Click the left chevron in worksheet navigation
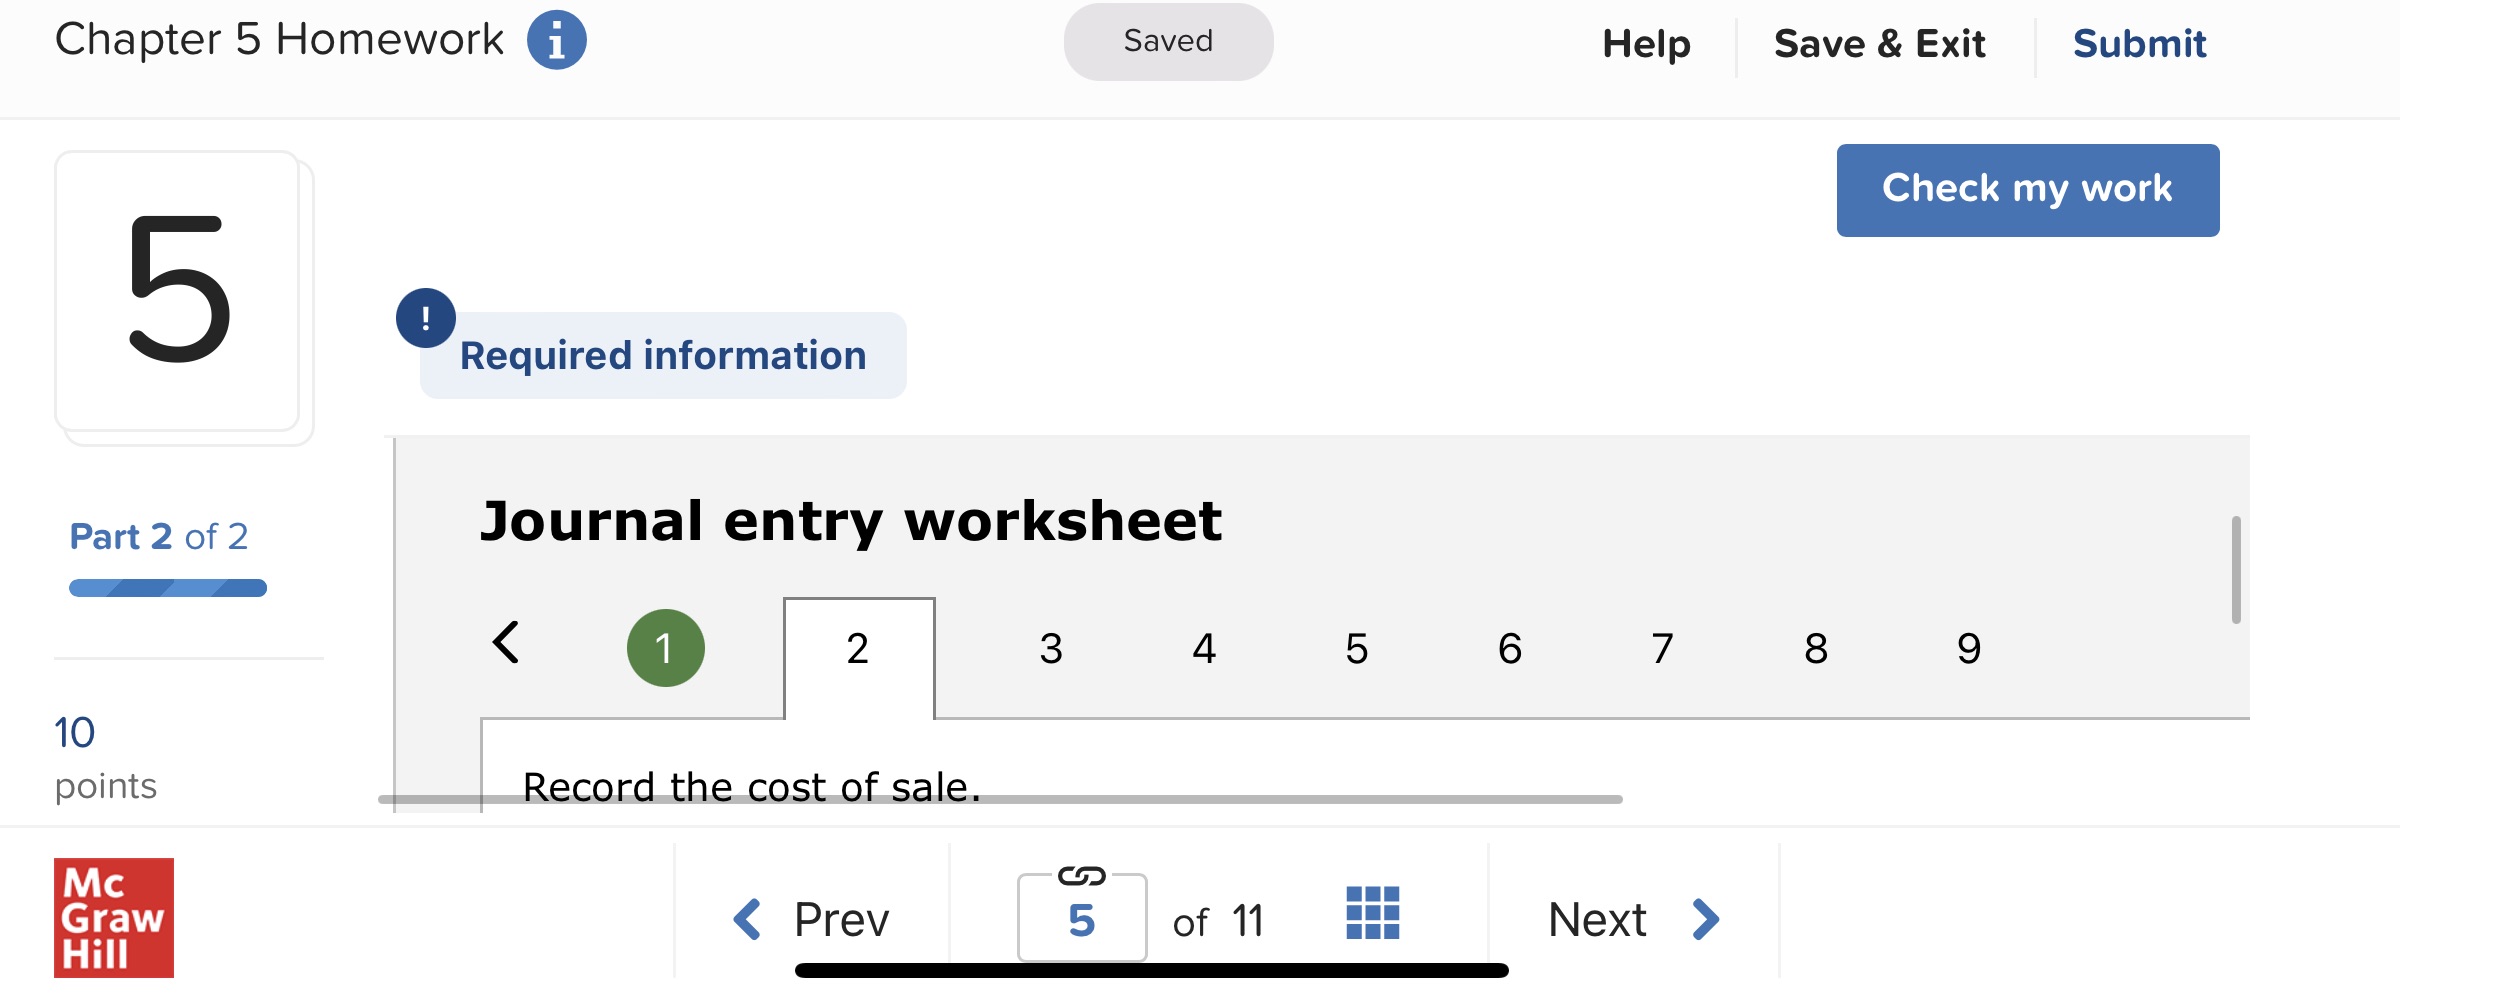The height and width of the screenshot is (1002, 2513). pos(508,645)
